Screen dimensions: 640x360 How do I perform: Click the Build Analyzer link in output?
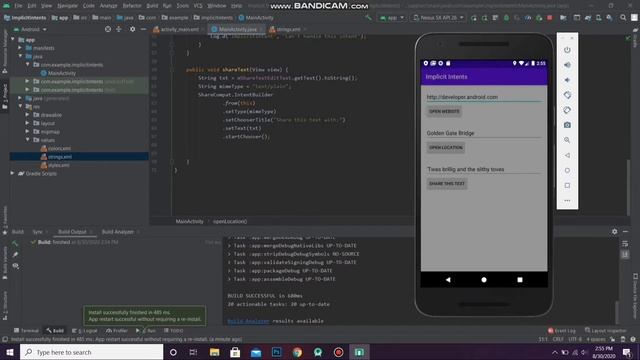click(248, 321)
